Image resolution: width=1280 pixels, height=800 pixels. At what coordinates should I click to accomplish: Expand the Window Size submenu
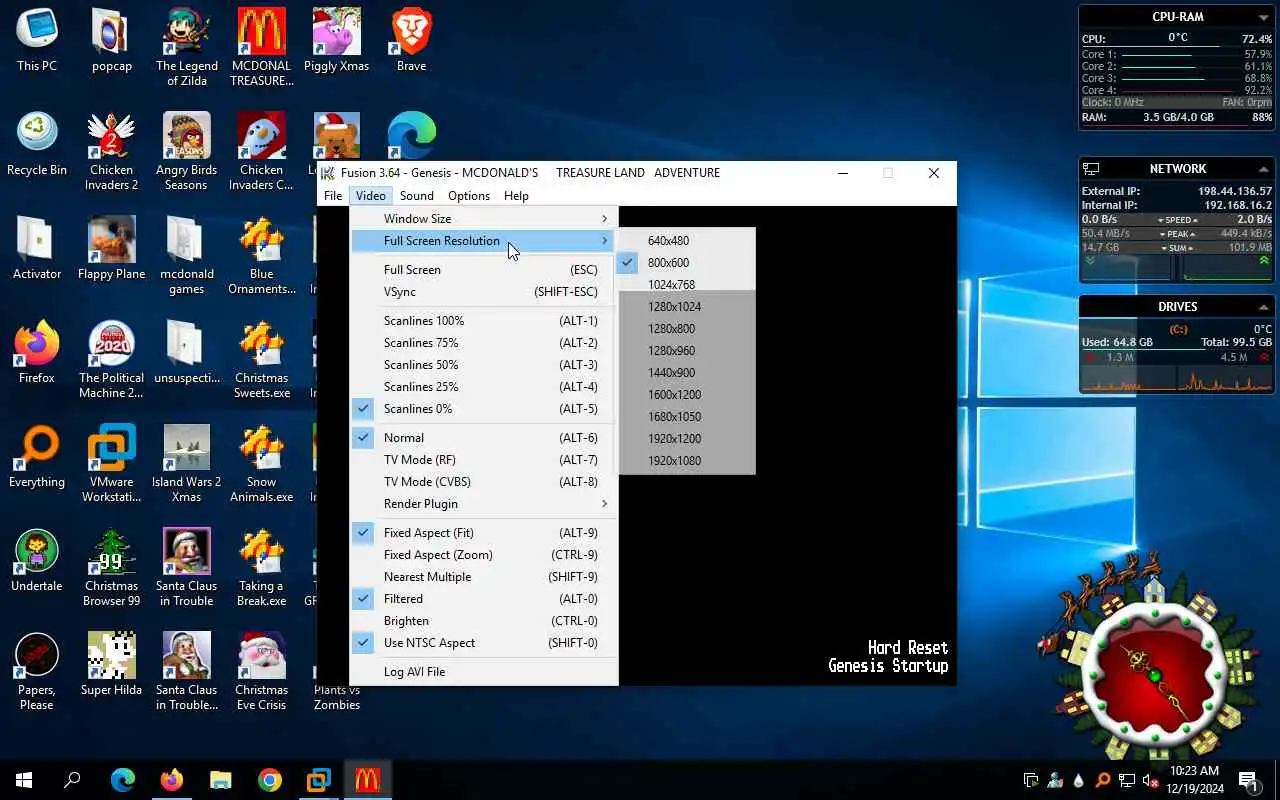point(484,219)
